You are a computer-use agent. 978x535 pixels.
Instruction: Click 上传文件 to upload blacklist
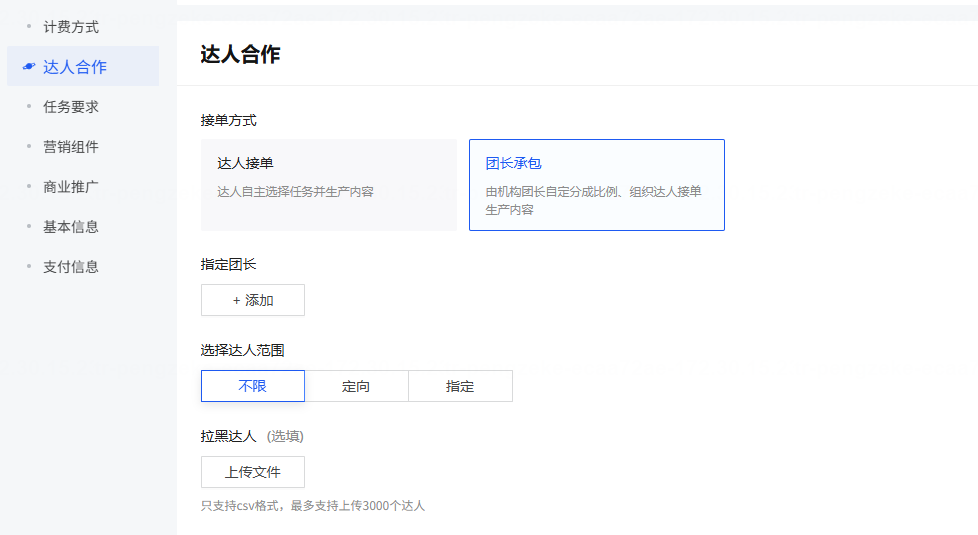pyautogui.click(x=253, y=472)
